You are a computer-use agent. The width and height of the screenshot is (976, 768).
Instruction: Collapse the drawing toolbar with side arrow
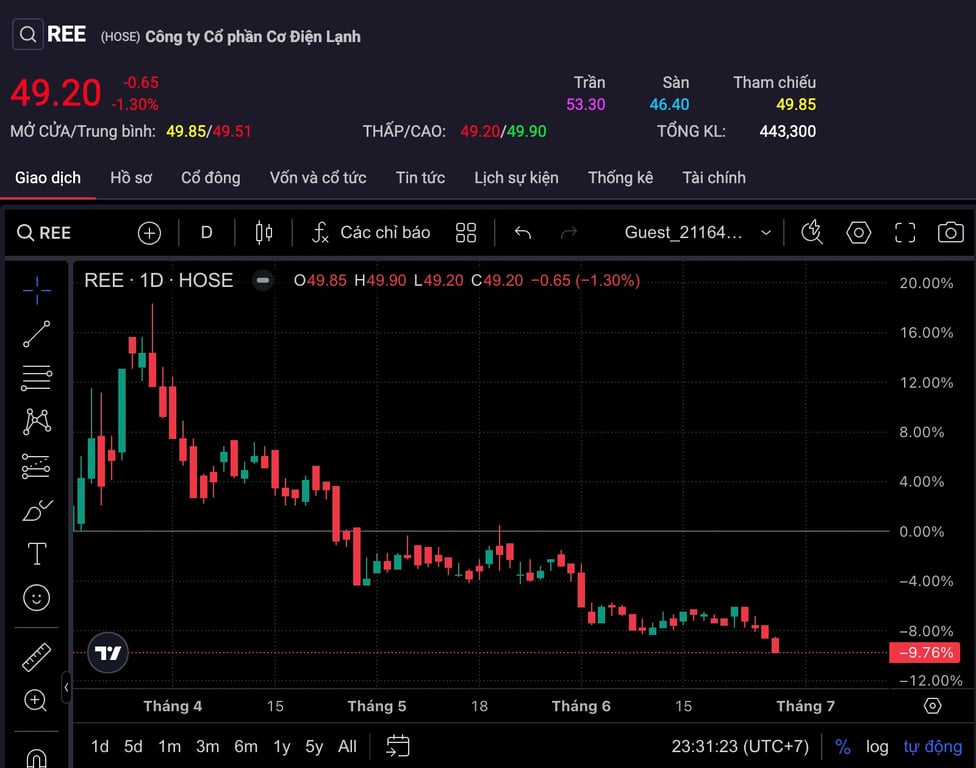click(66, 688)
